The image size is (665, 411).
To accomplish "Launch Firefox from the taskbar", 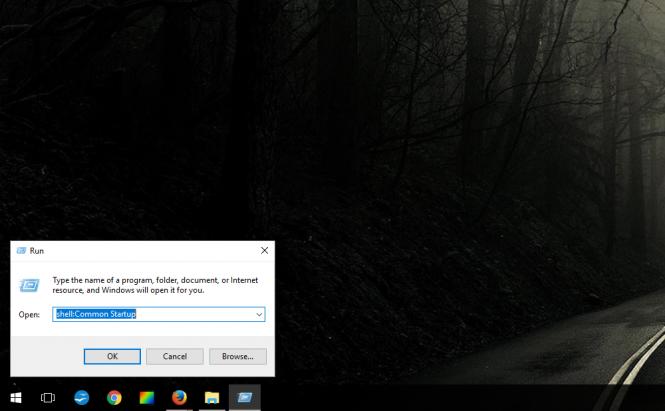I will point(179,398).
